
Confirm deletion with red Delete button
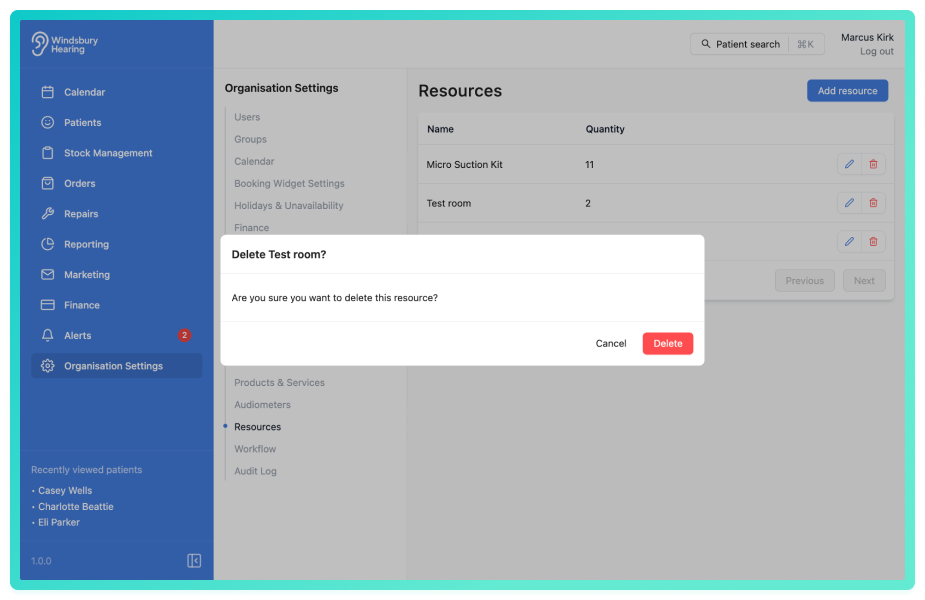coord(668,343)
